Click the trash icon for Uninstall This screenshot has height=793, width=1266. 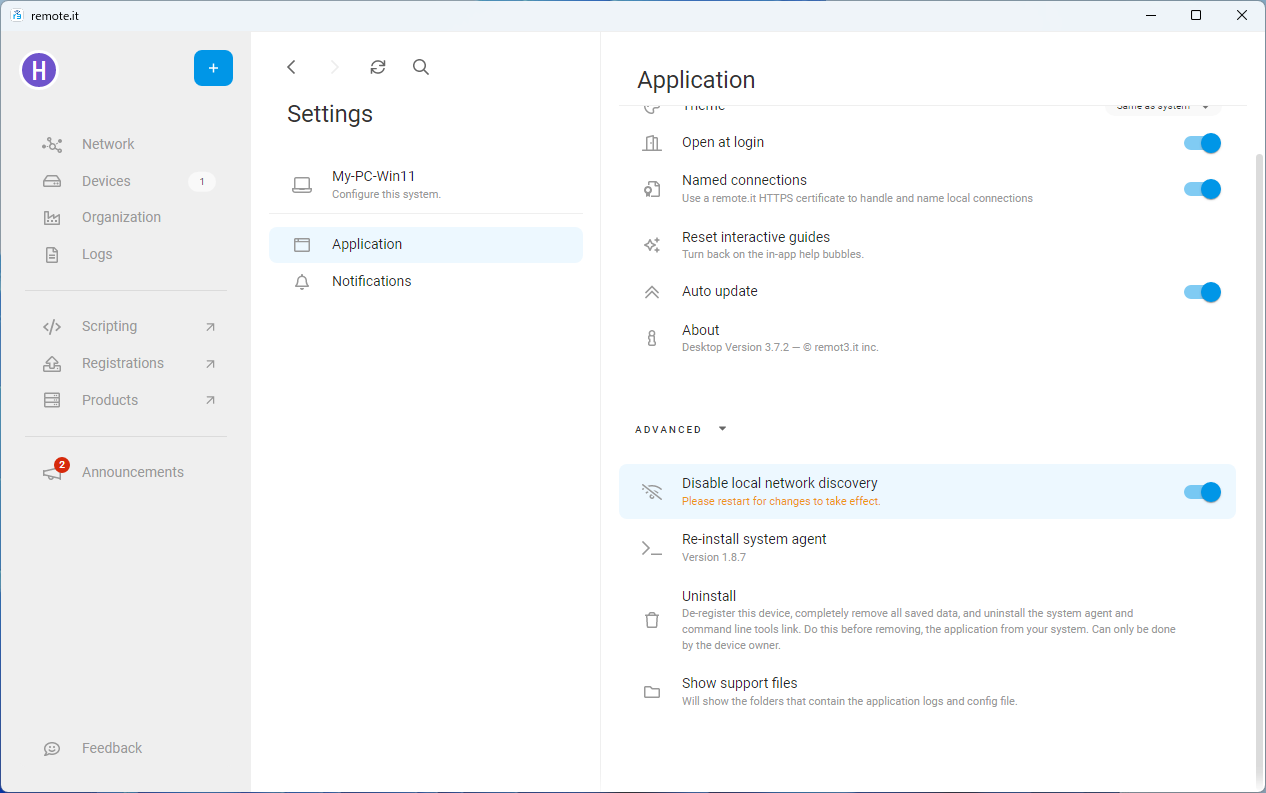click(x=652, y=620)
